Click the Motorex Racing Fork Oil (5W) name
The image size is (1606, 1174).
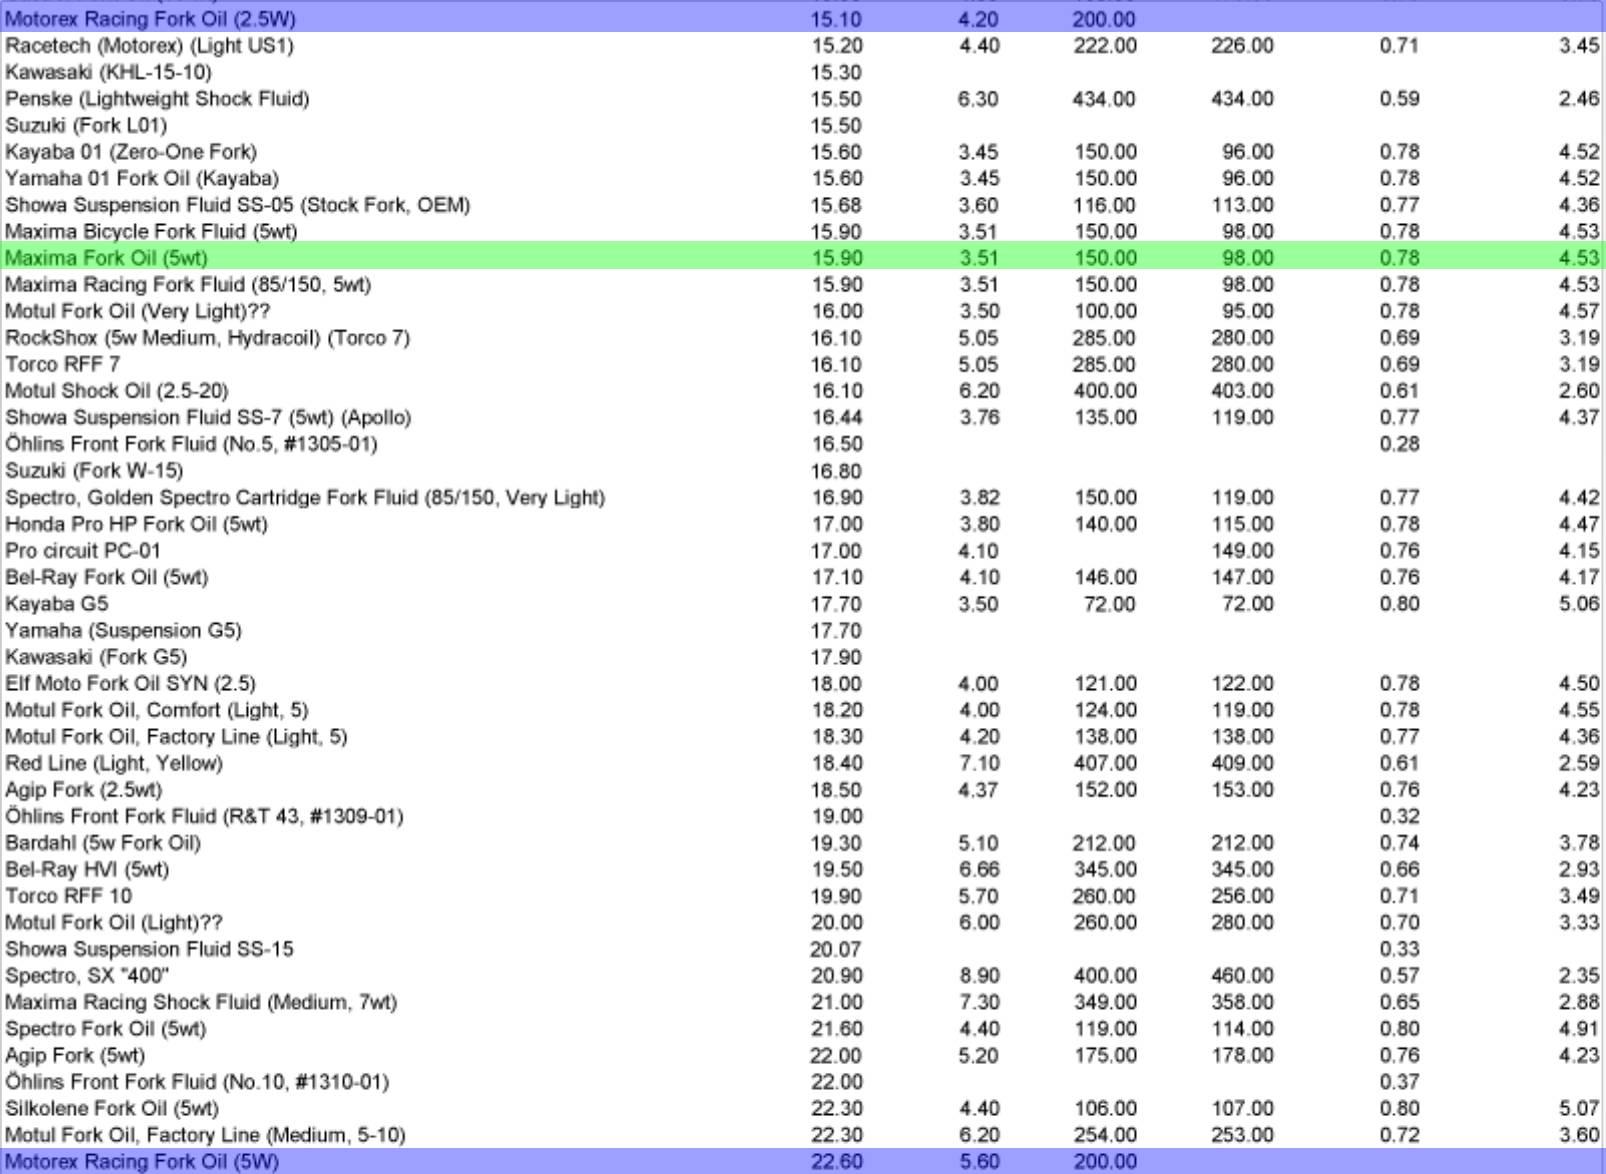point(142,1161)
